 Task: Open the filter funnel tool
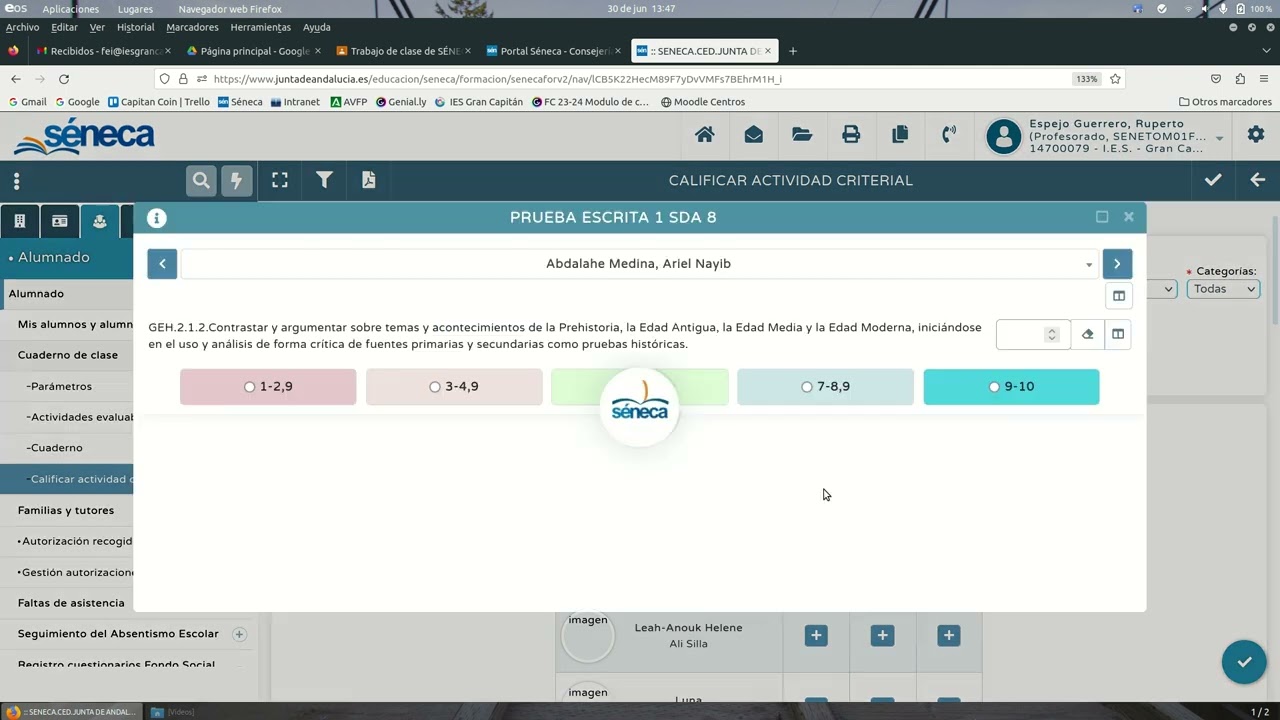coord(324,180)
